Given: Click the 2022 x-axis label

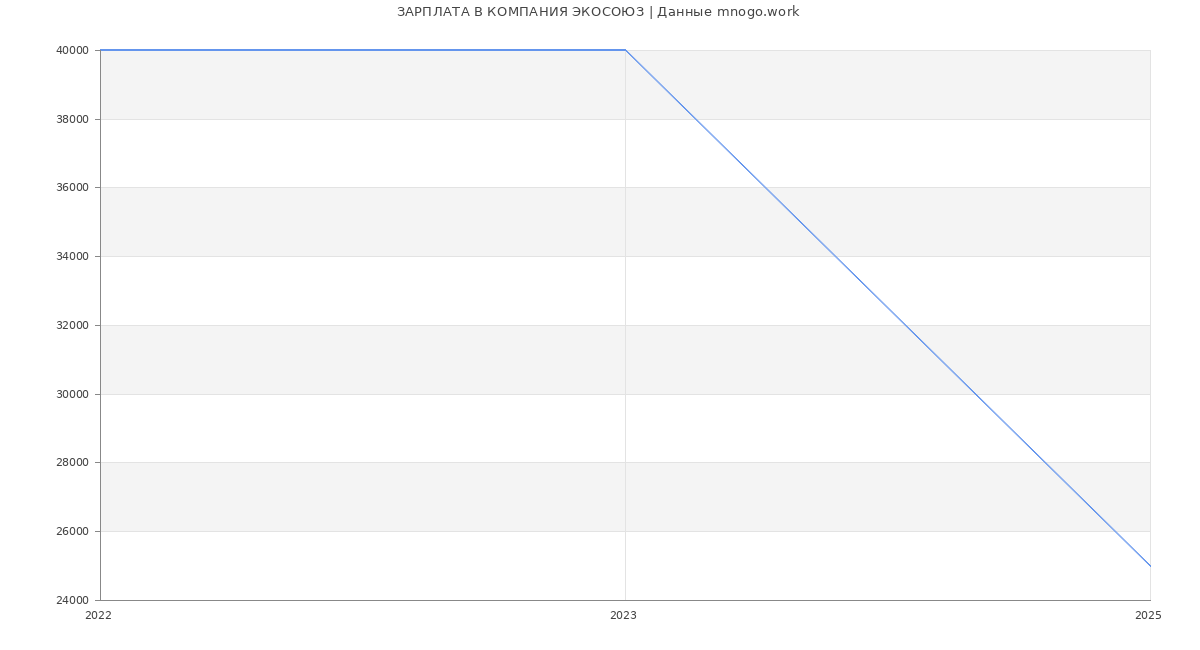Looking at the screenshot, I should point(98,616).
